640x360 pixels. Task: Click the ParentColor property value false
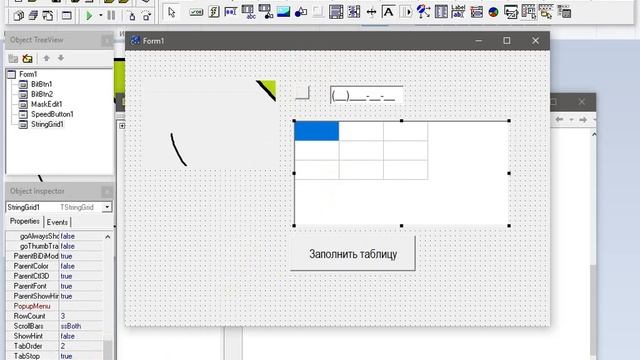coord(81,266)
